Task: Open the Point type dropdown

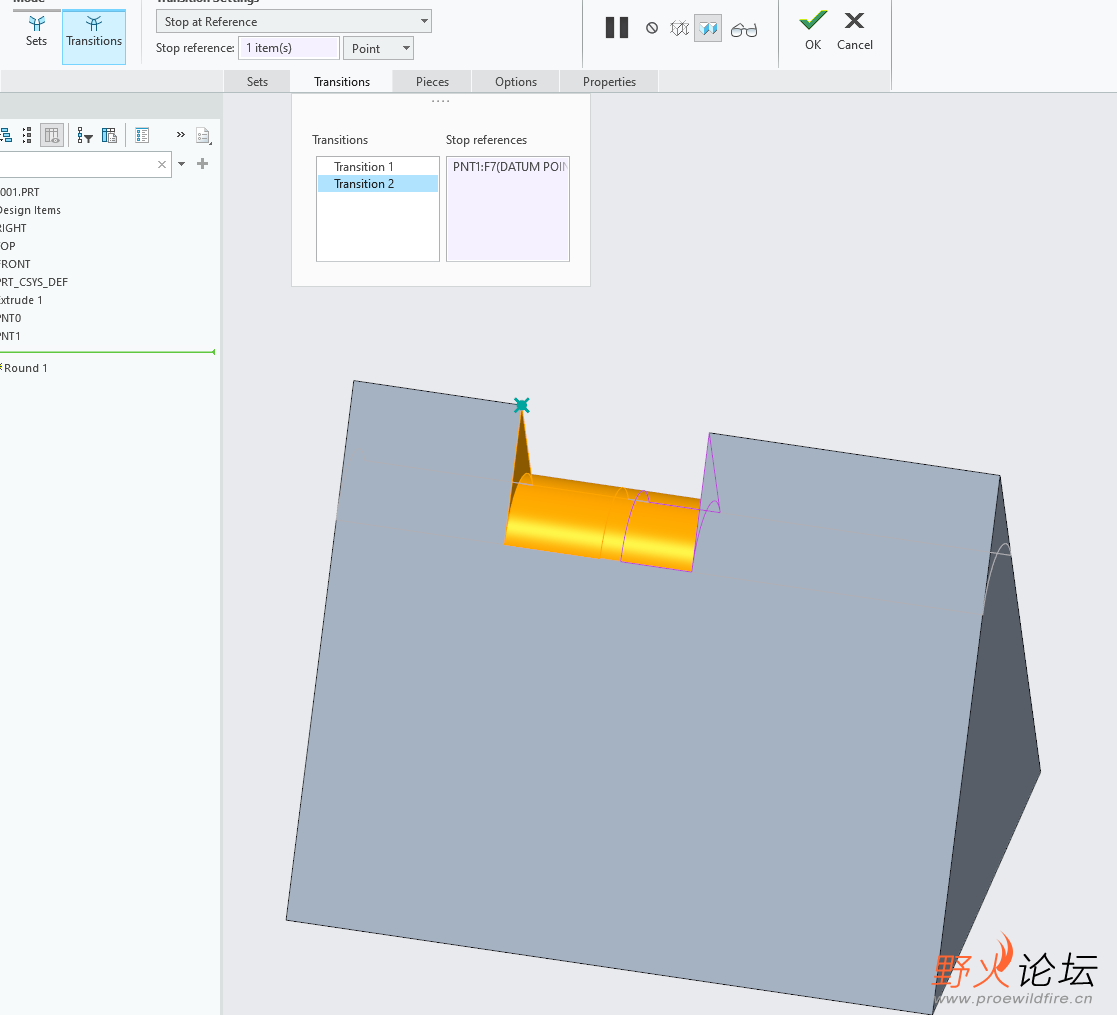Action: [x=378, y=48]
